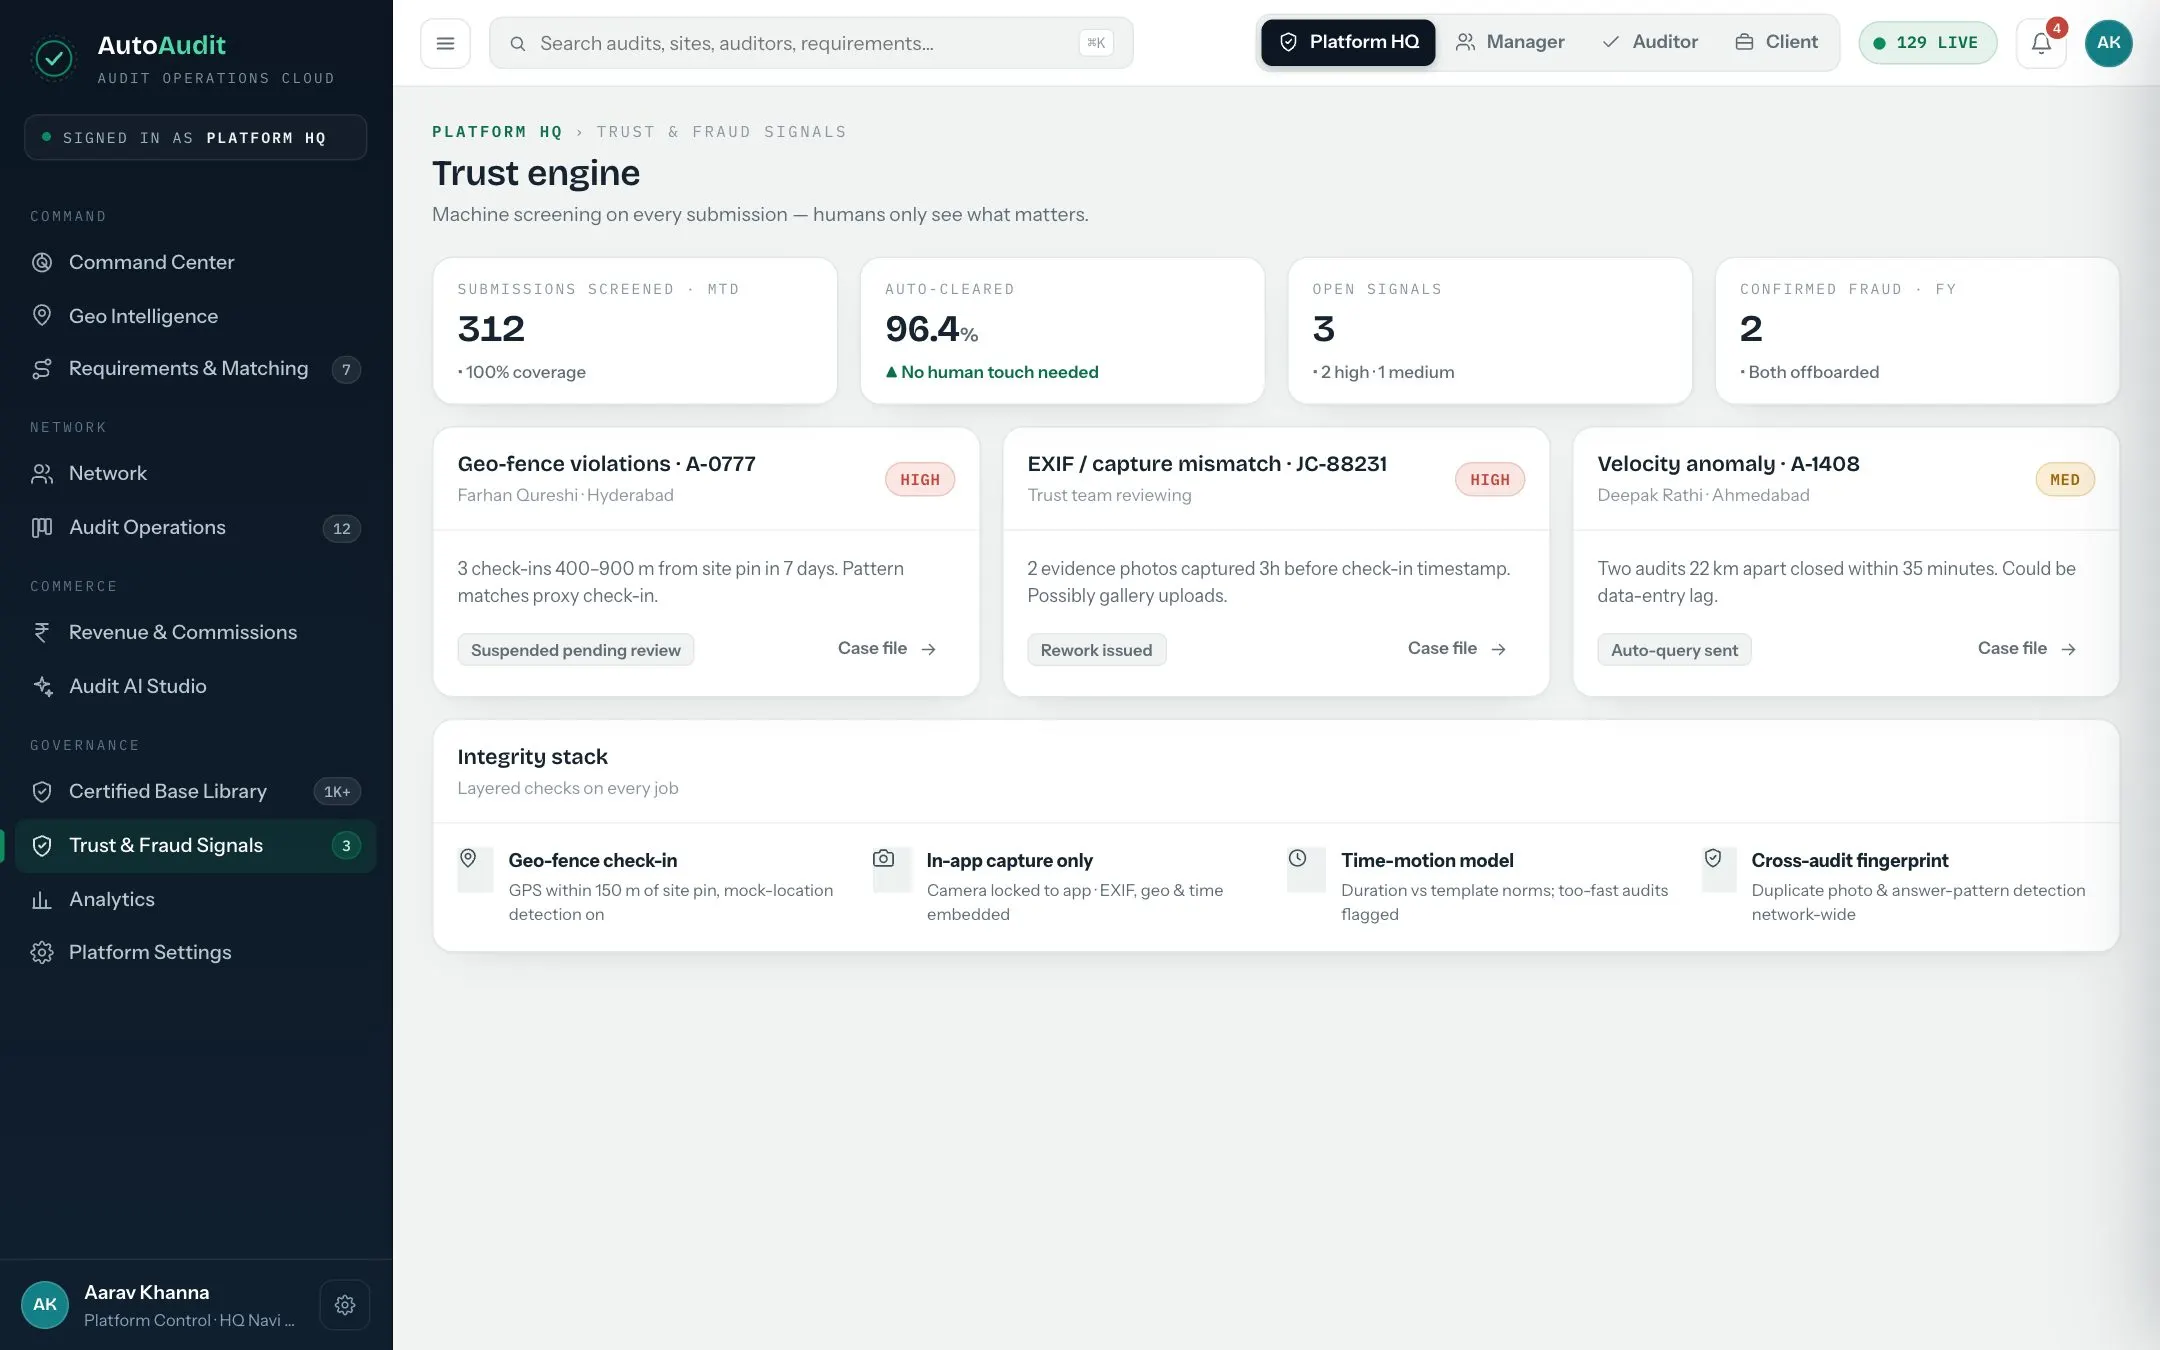
Task: Click the Analytics bar chart icon
Action: pyautogui.click(x=42, y=899)
